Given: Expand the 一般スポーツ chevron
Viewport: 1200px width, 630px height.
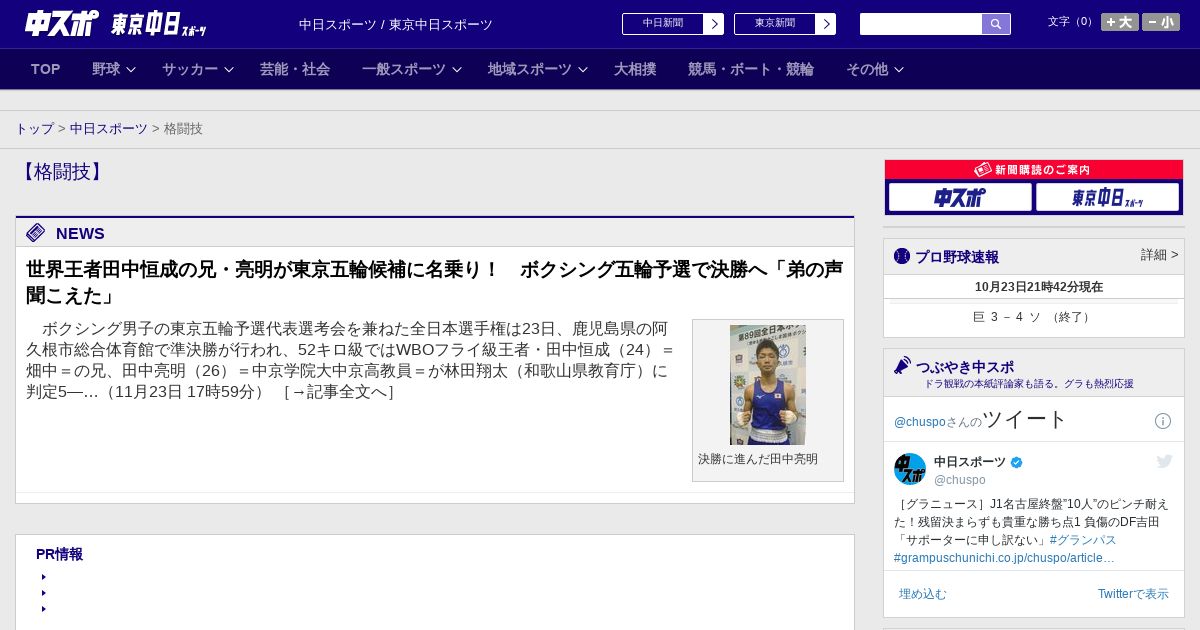Looking at the screenshot, I should (x=457, y=69).
